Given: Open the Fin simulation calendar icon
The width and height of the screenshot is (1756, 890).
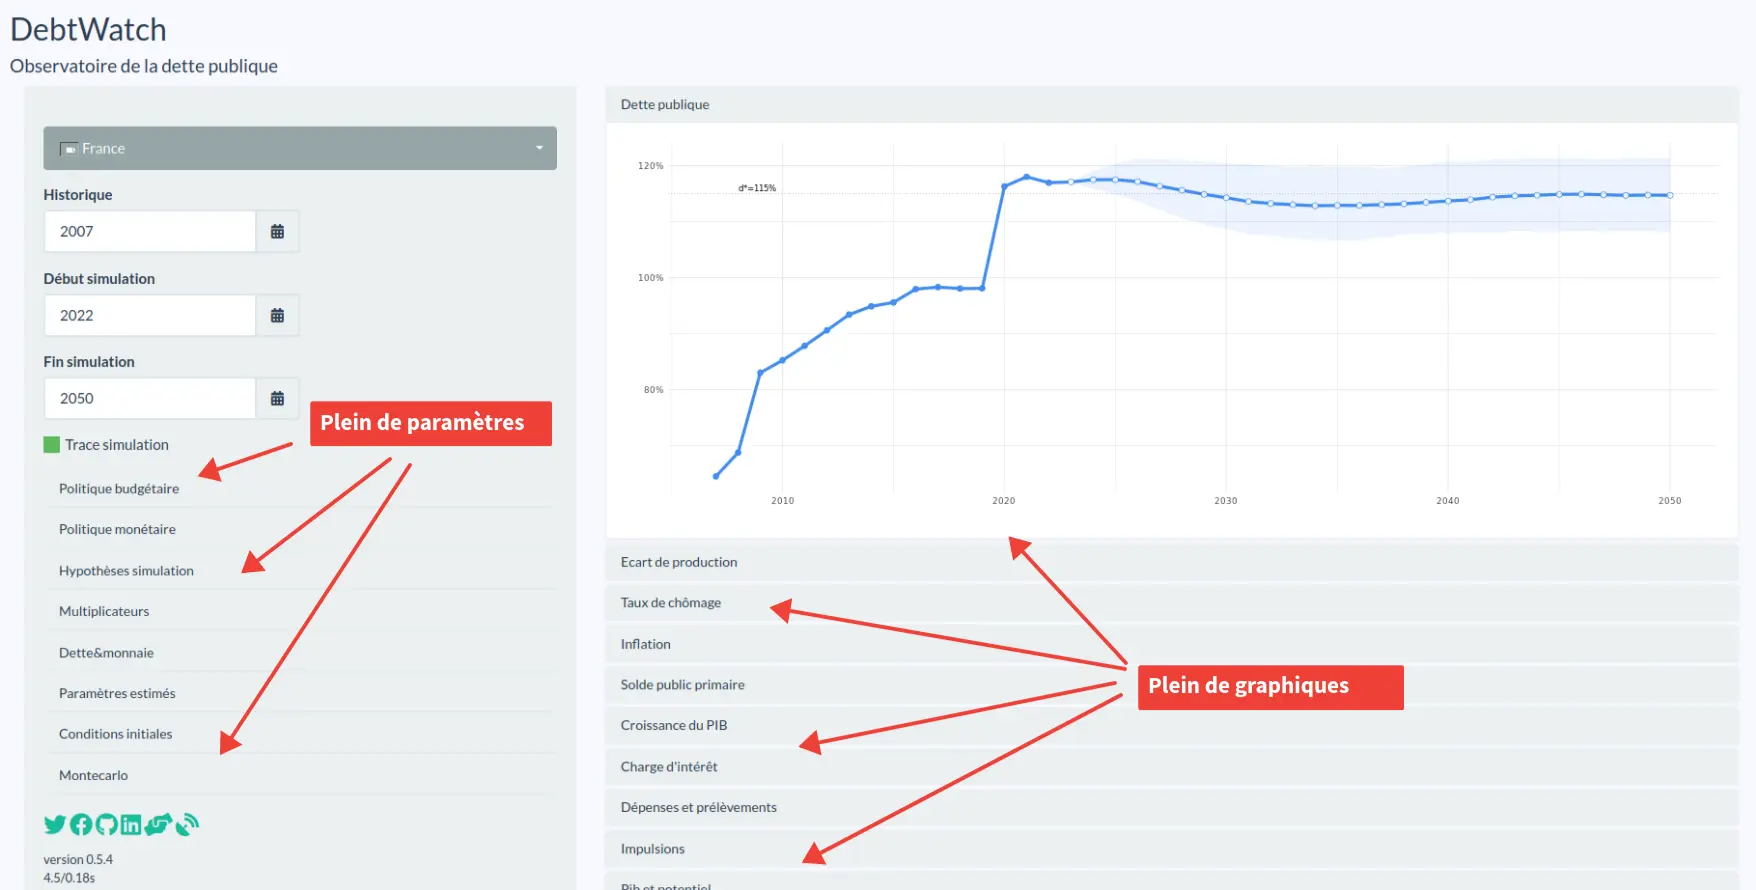Looking at the screenshot, I should coord(277,398).
